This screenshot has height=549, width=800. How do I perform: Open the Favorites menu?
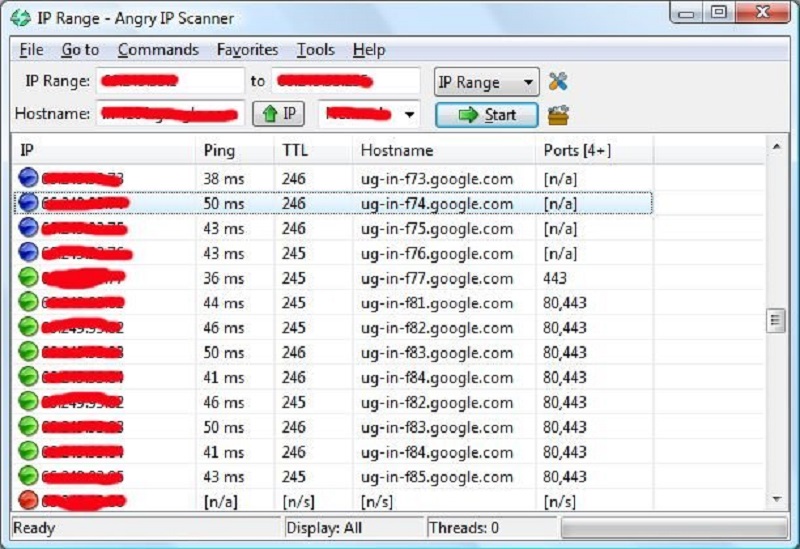[247, 50]
